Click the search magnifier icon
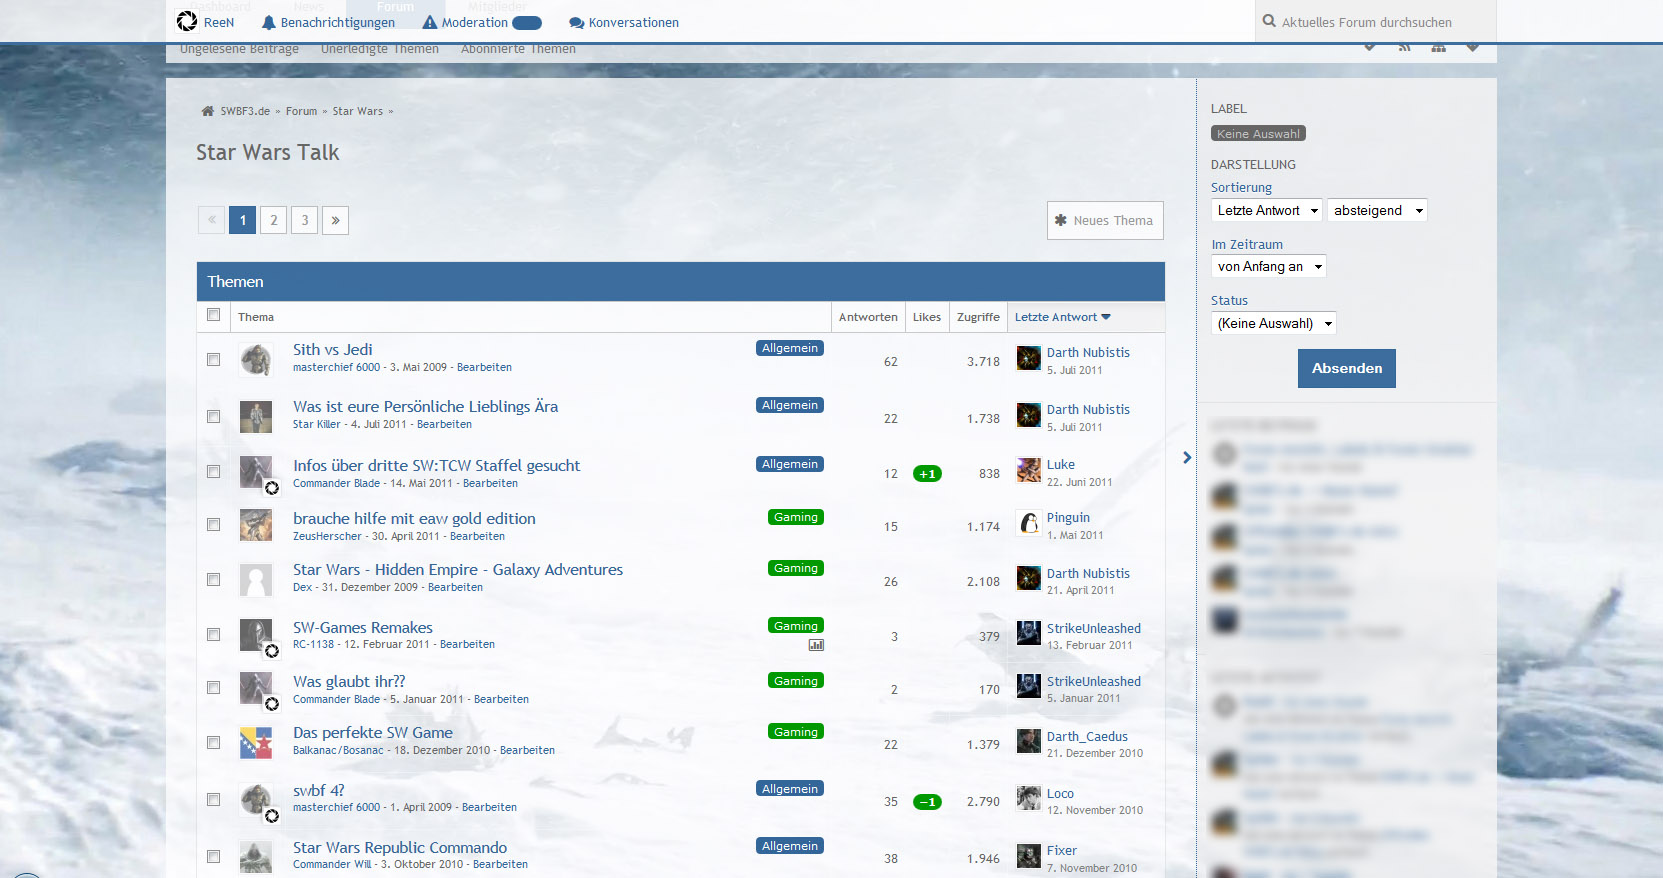Screen dimensions: 1663x878 (x=1269, y=21)
